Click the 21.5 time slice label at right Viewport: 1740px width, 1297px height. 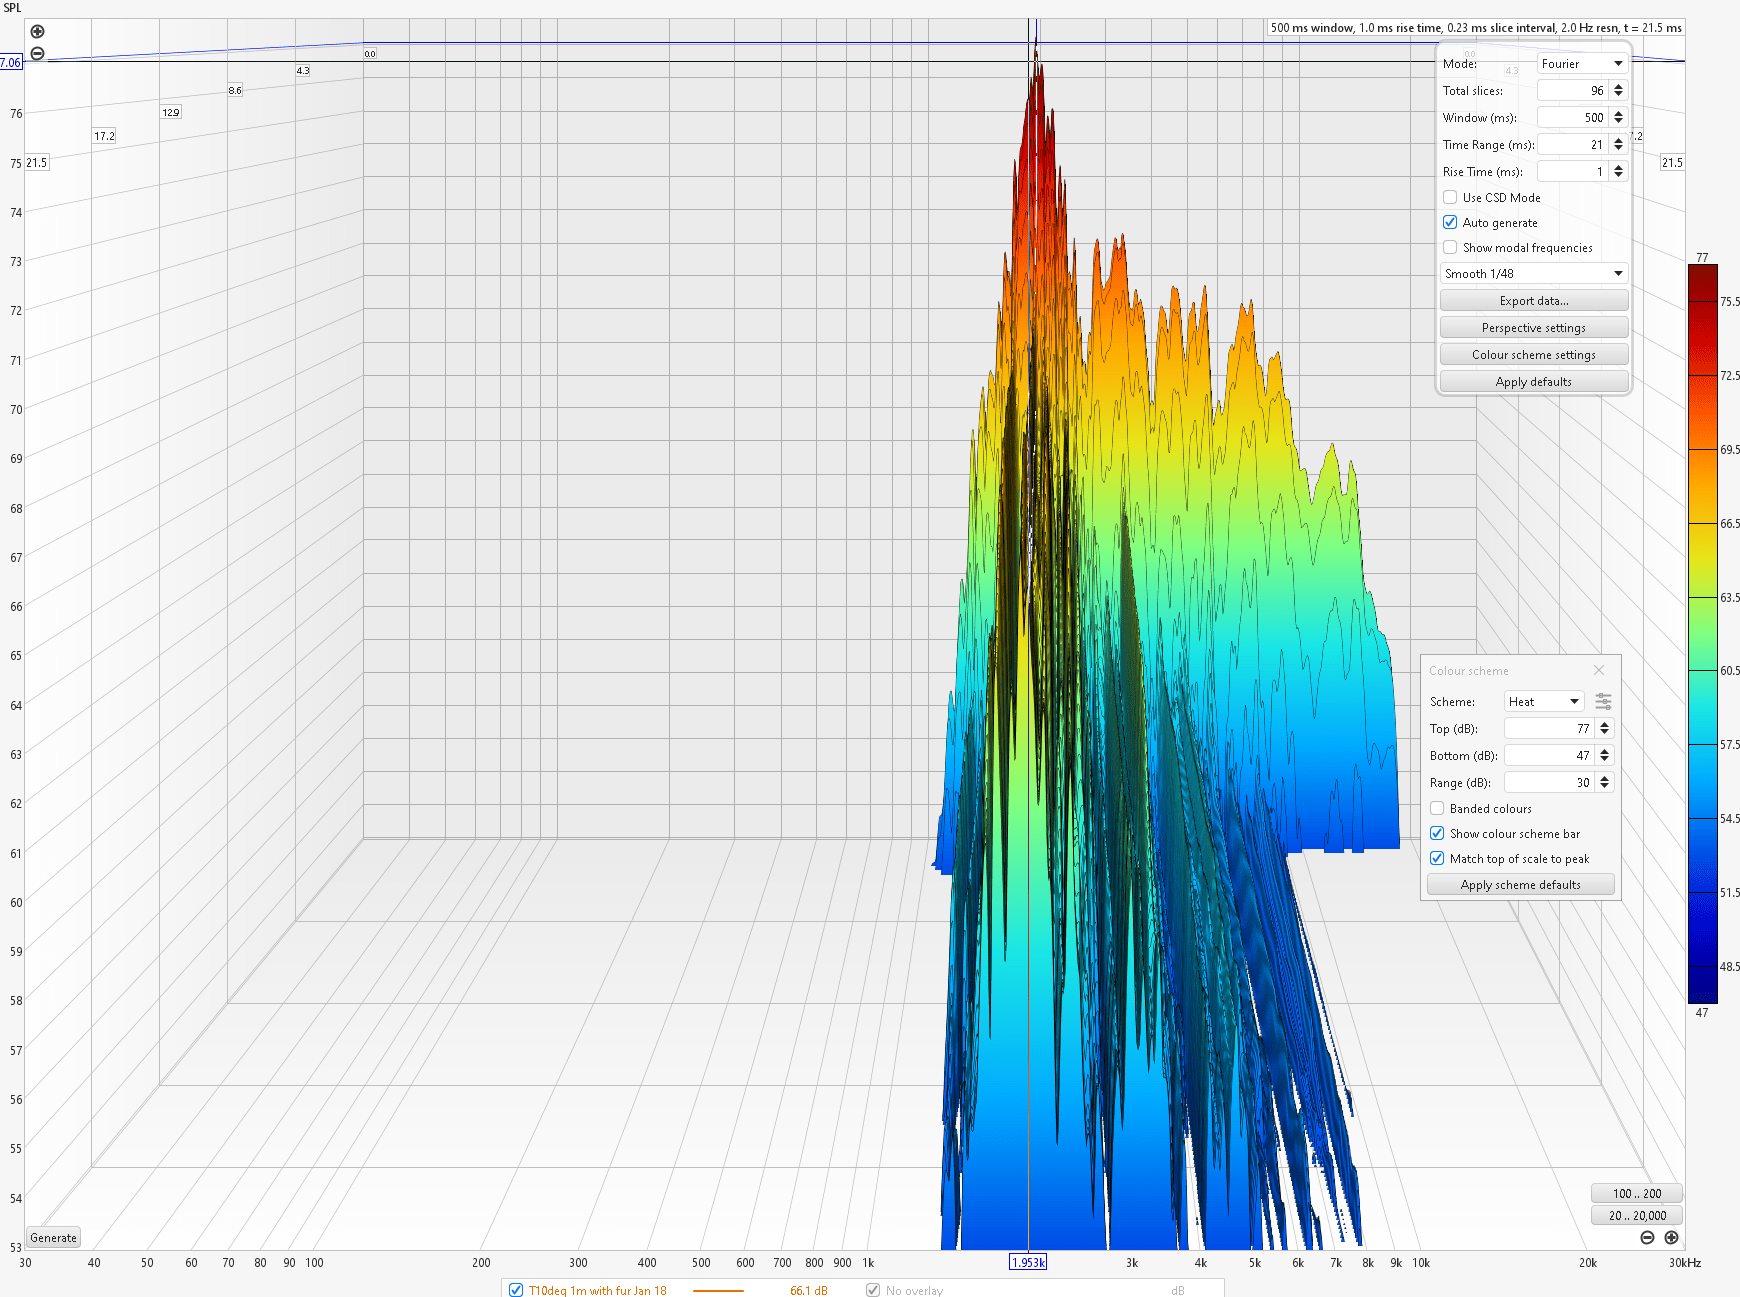[x=1672, y=162]
